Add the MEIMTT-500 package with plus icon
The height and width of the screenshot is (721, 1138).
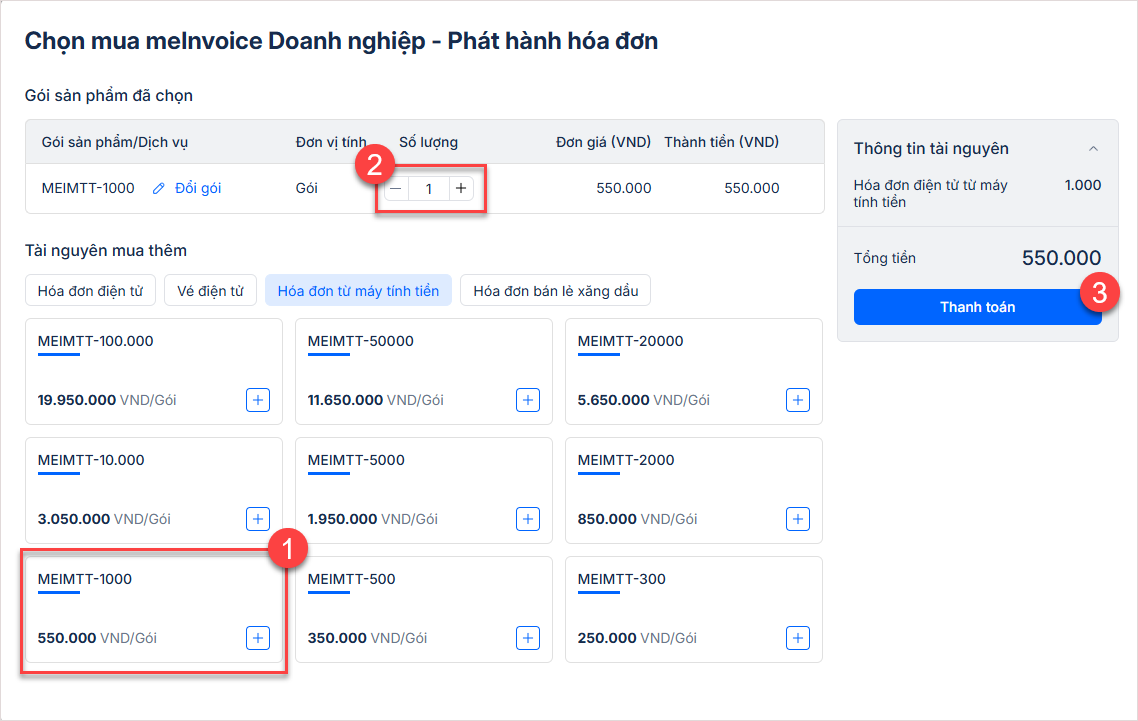[528, 638]
